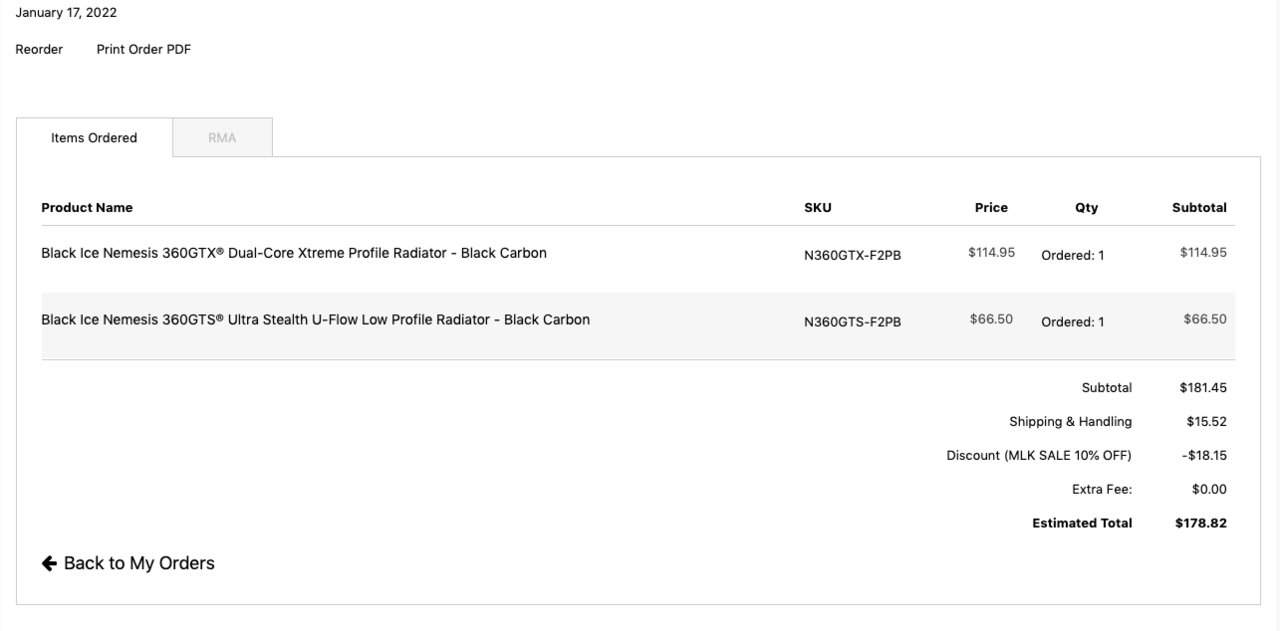Click Back to My Orders link
1280x631 pixels.
point(139,562)
